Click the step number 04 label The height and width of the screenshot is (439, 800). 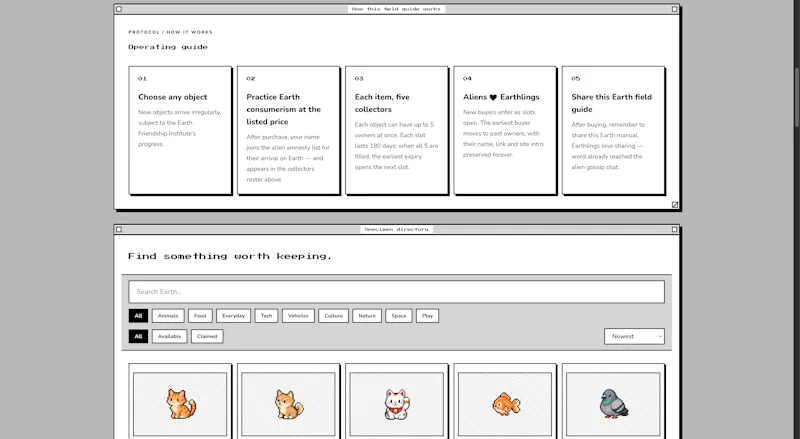[x=467, y=79]
